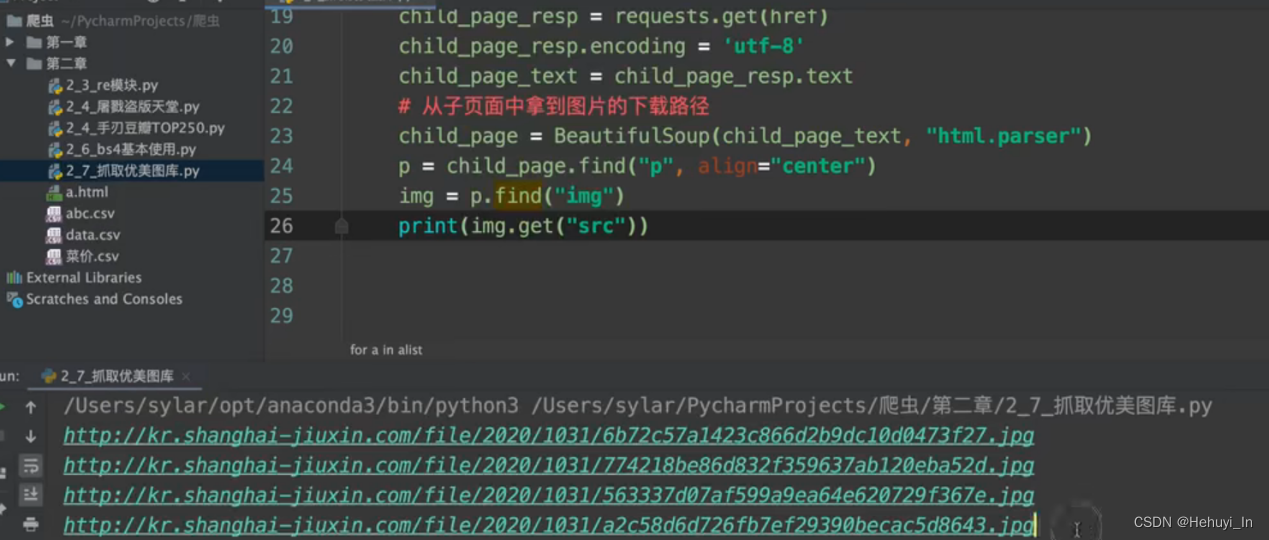Screen dimensions: 1269x540
Task: Rerun the script with green play icon
Action: (x=3, y=407)
